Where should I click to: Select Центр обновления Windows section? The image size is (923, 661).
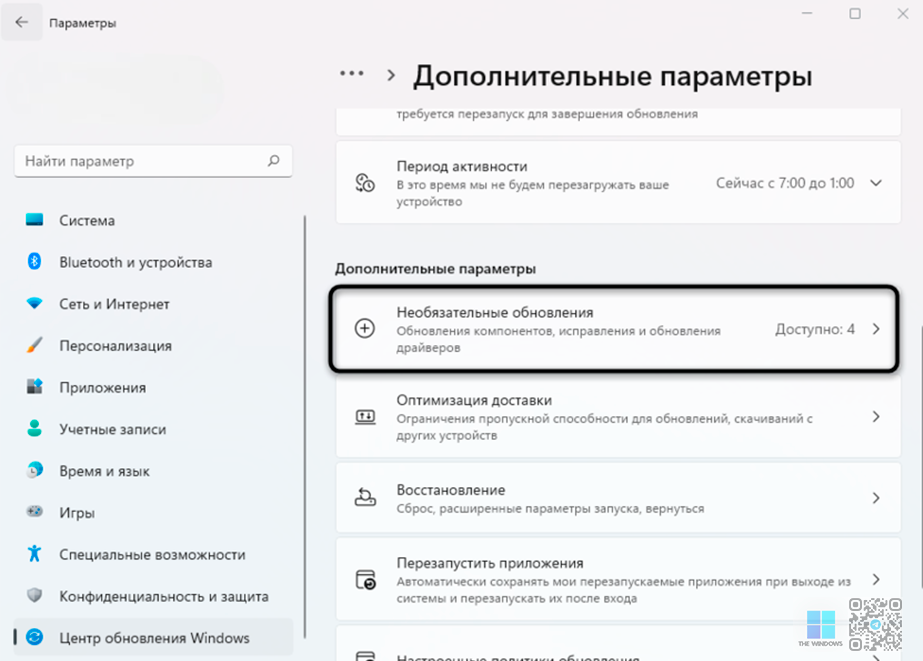coord(153,637)
